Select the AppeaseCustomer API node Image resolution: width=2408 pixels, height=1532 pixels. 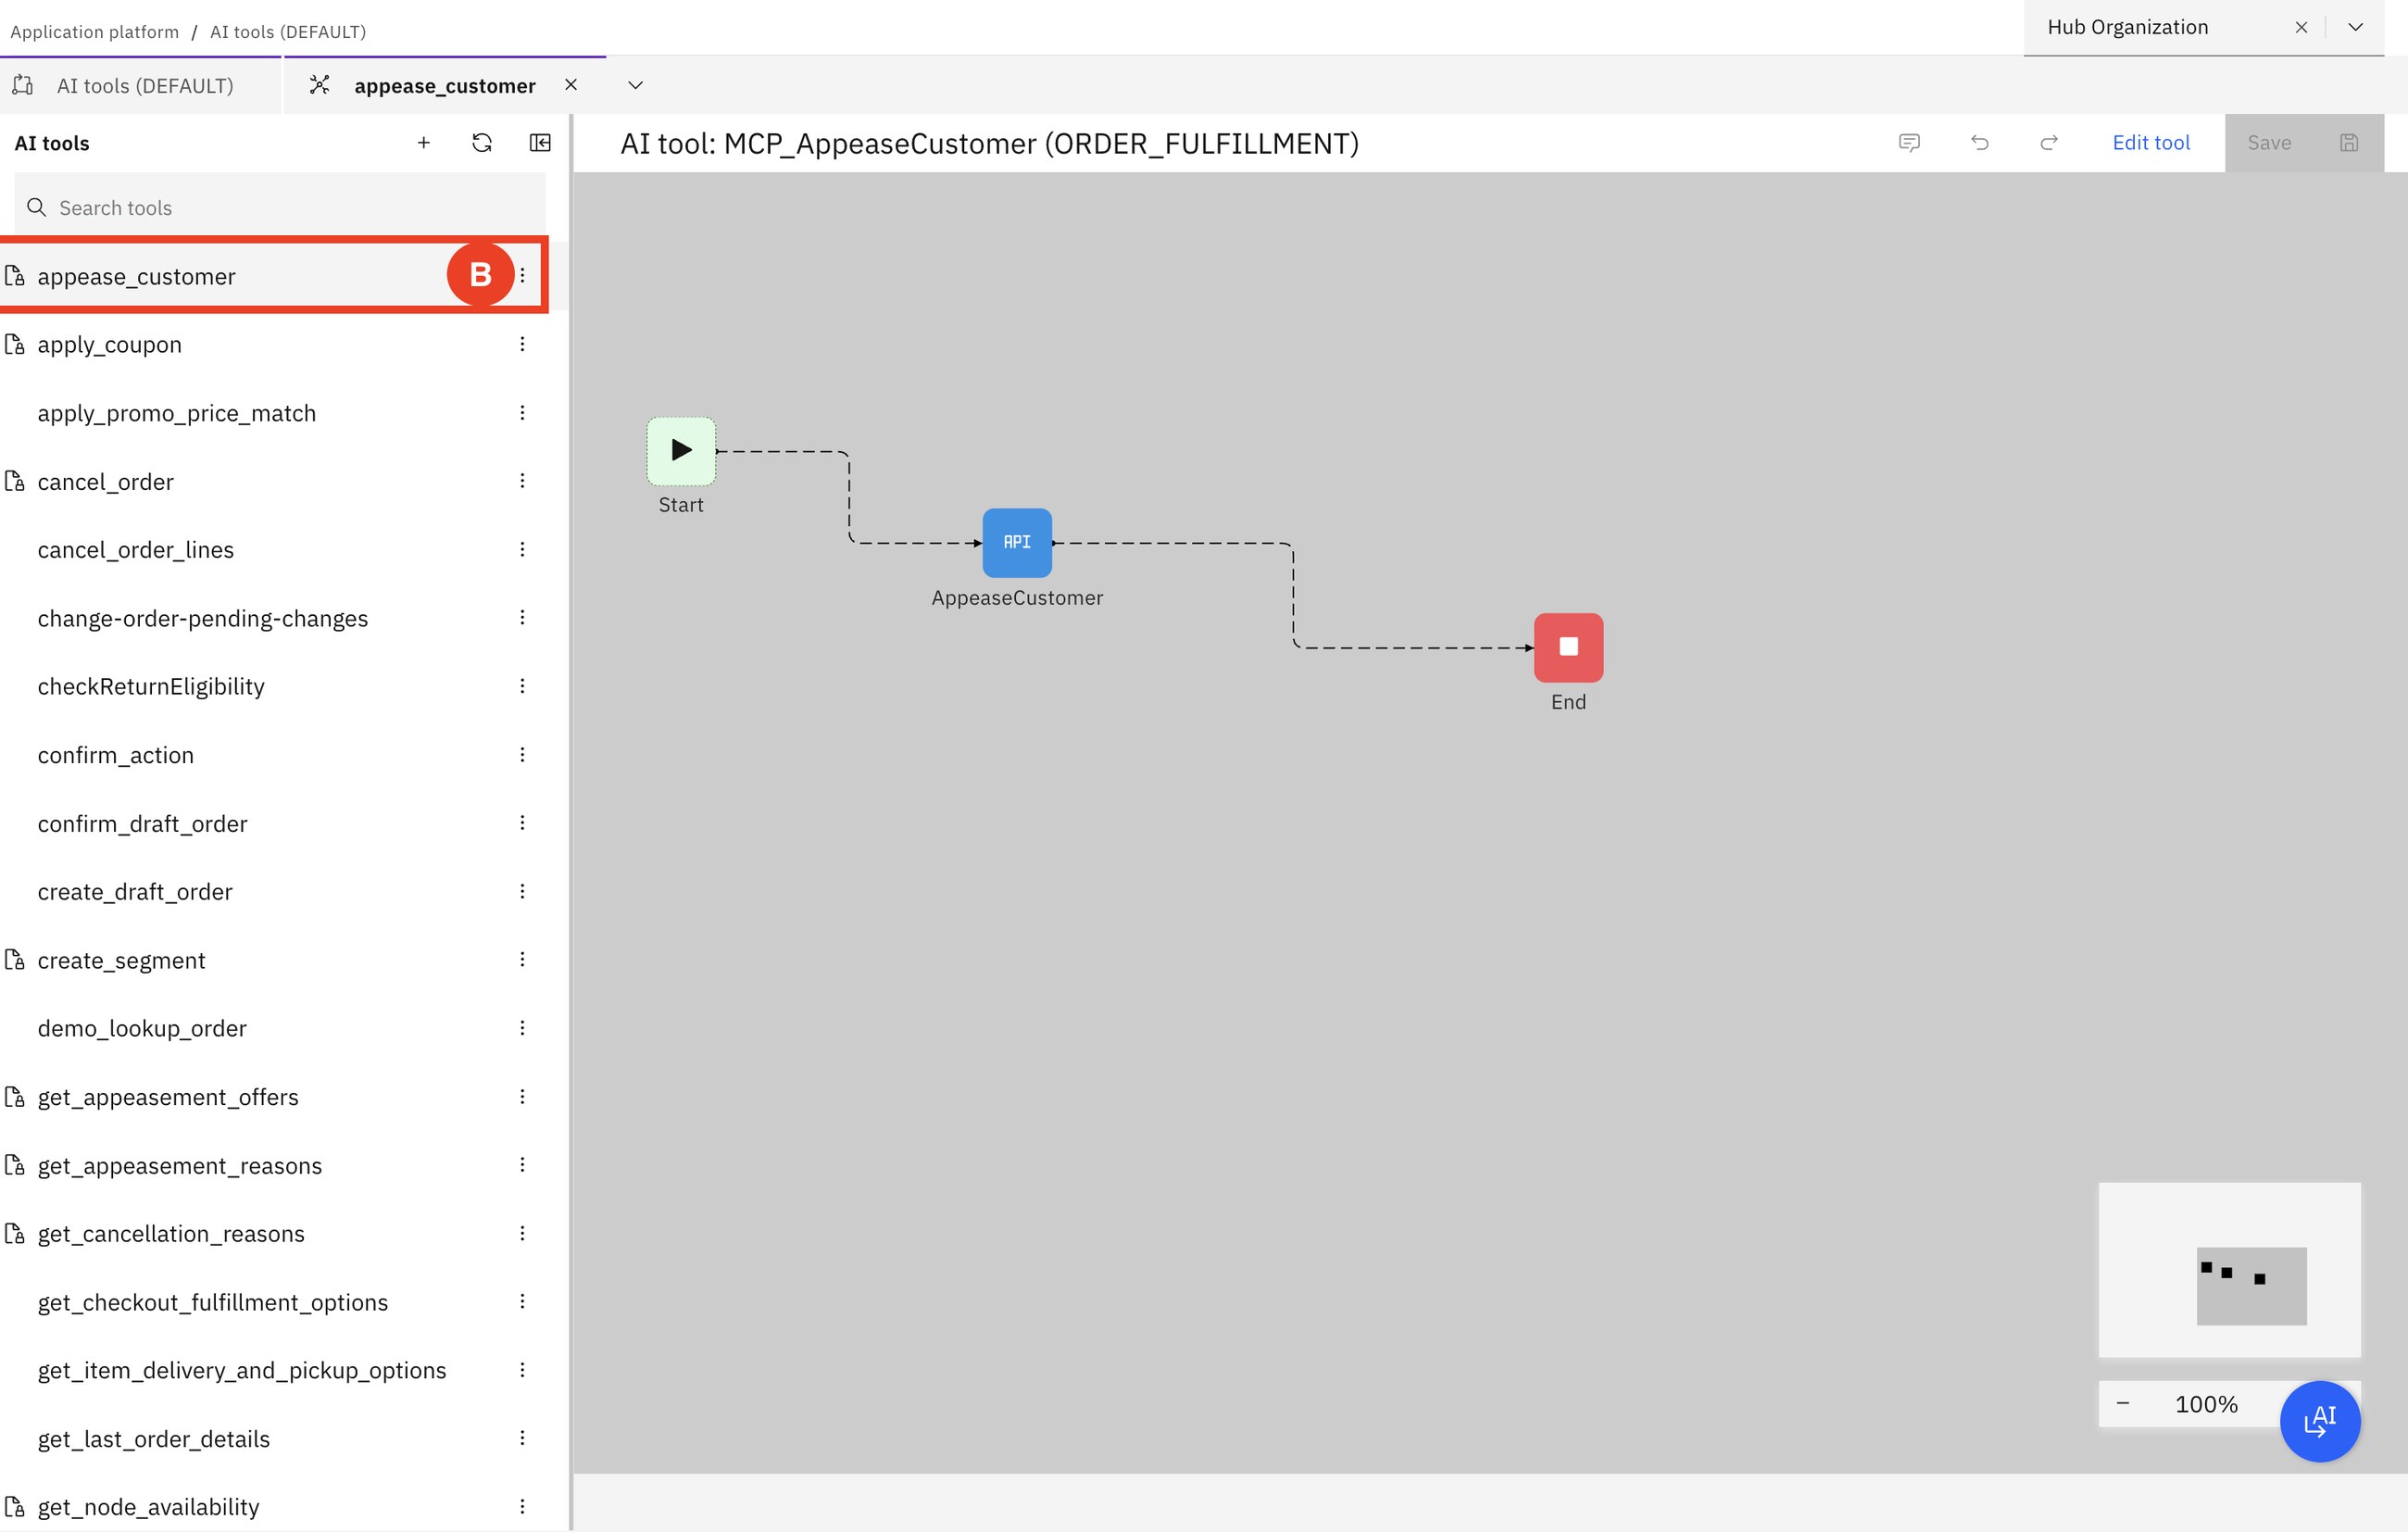[1017, 543]
